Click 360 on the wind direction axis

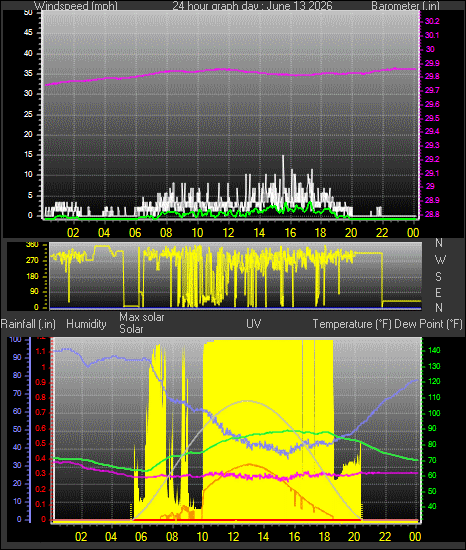[x=33, y=245]
